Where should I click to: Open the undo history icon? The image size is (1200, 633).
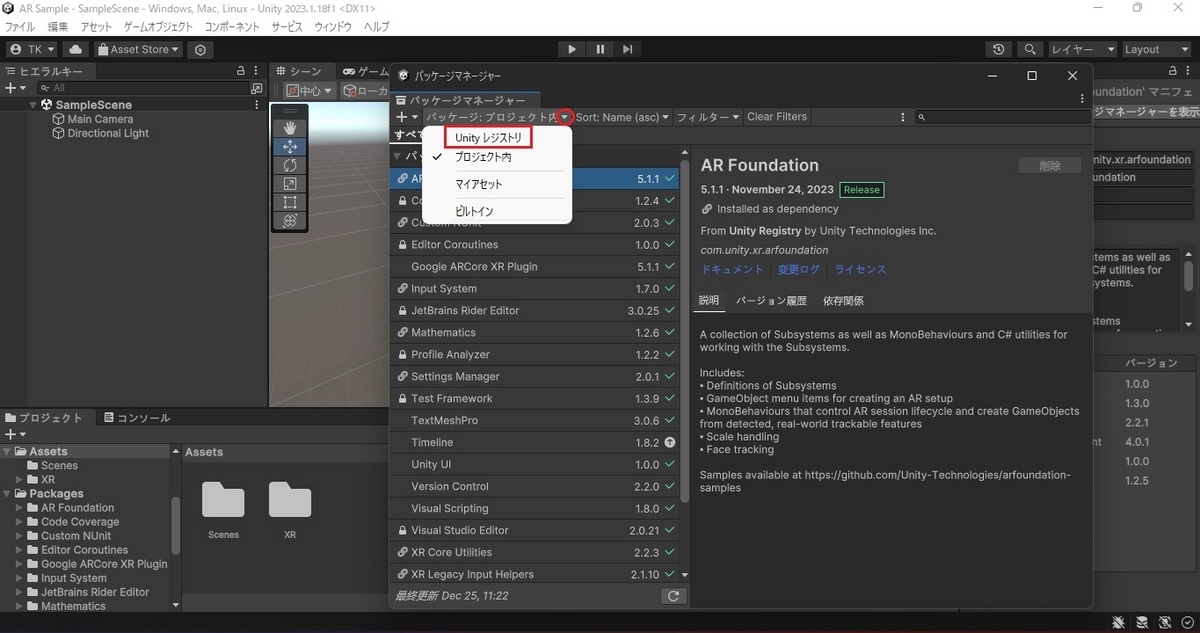[998, 49]
